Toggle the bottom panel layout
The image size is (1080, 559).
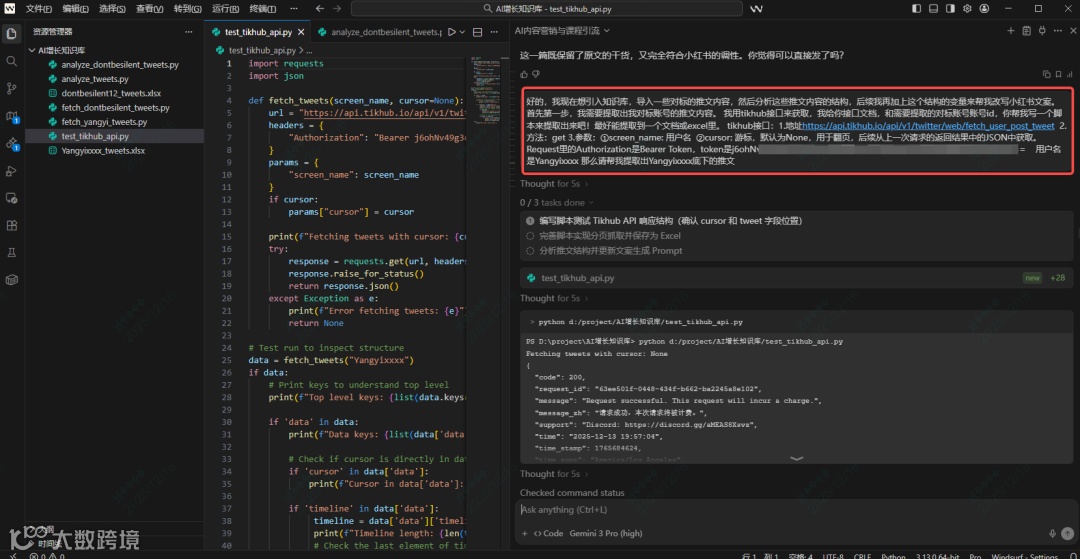[933, 9]
